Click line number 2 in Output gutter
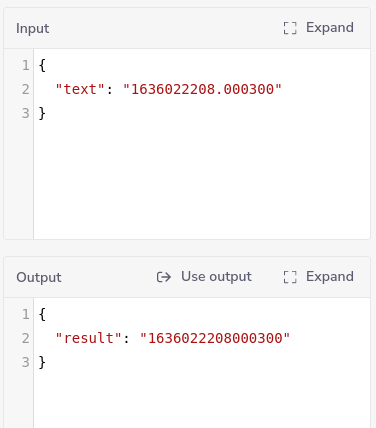The image size is (376, 428). pos(26,338)
